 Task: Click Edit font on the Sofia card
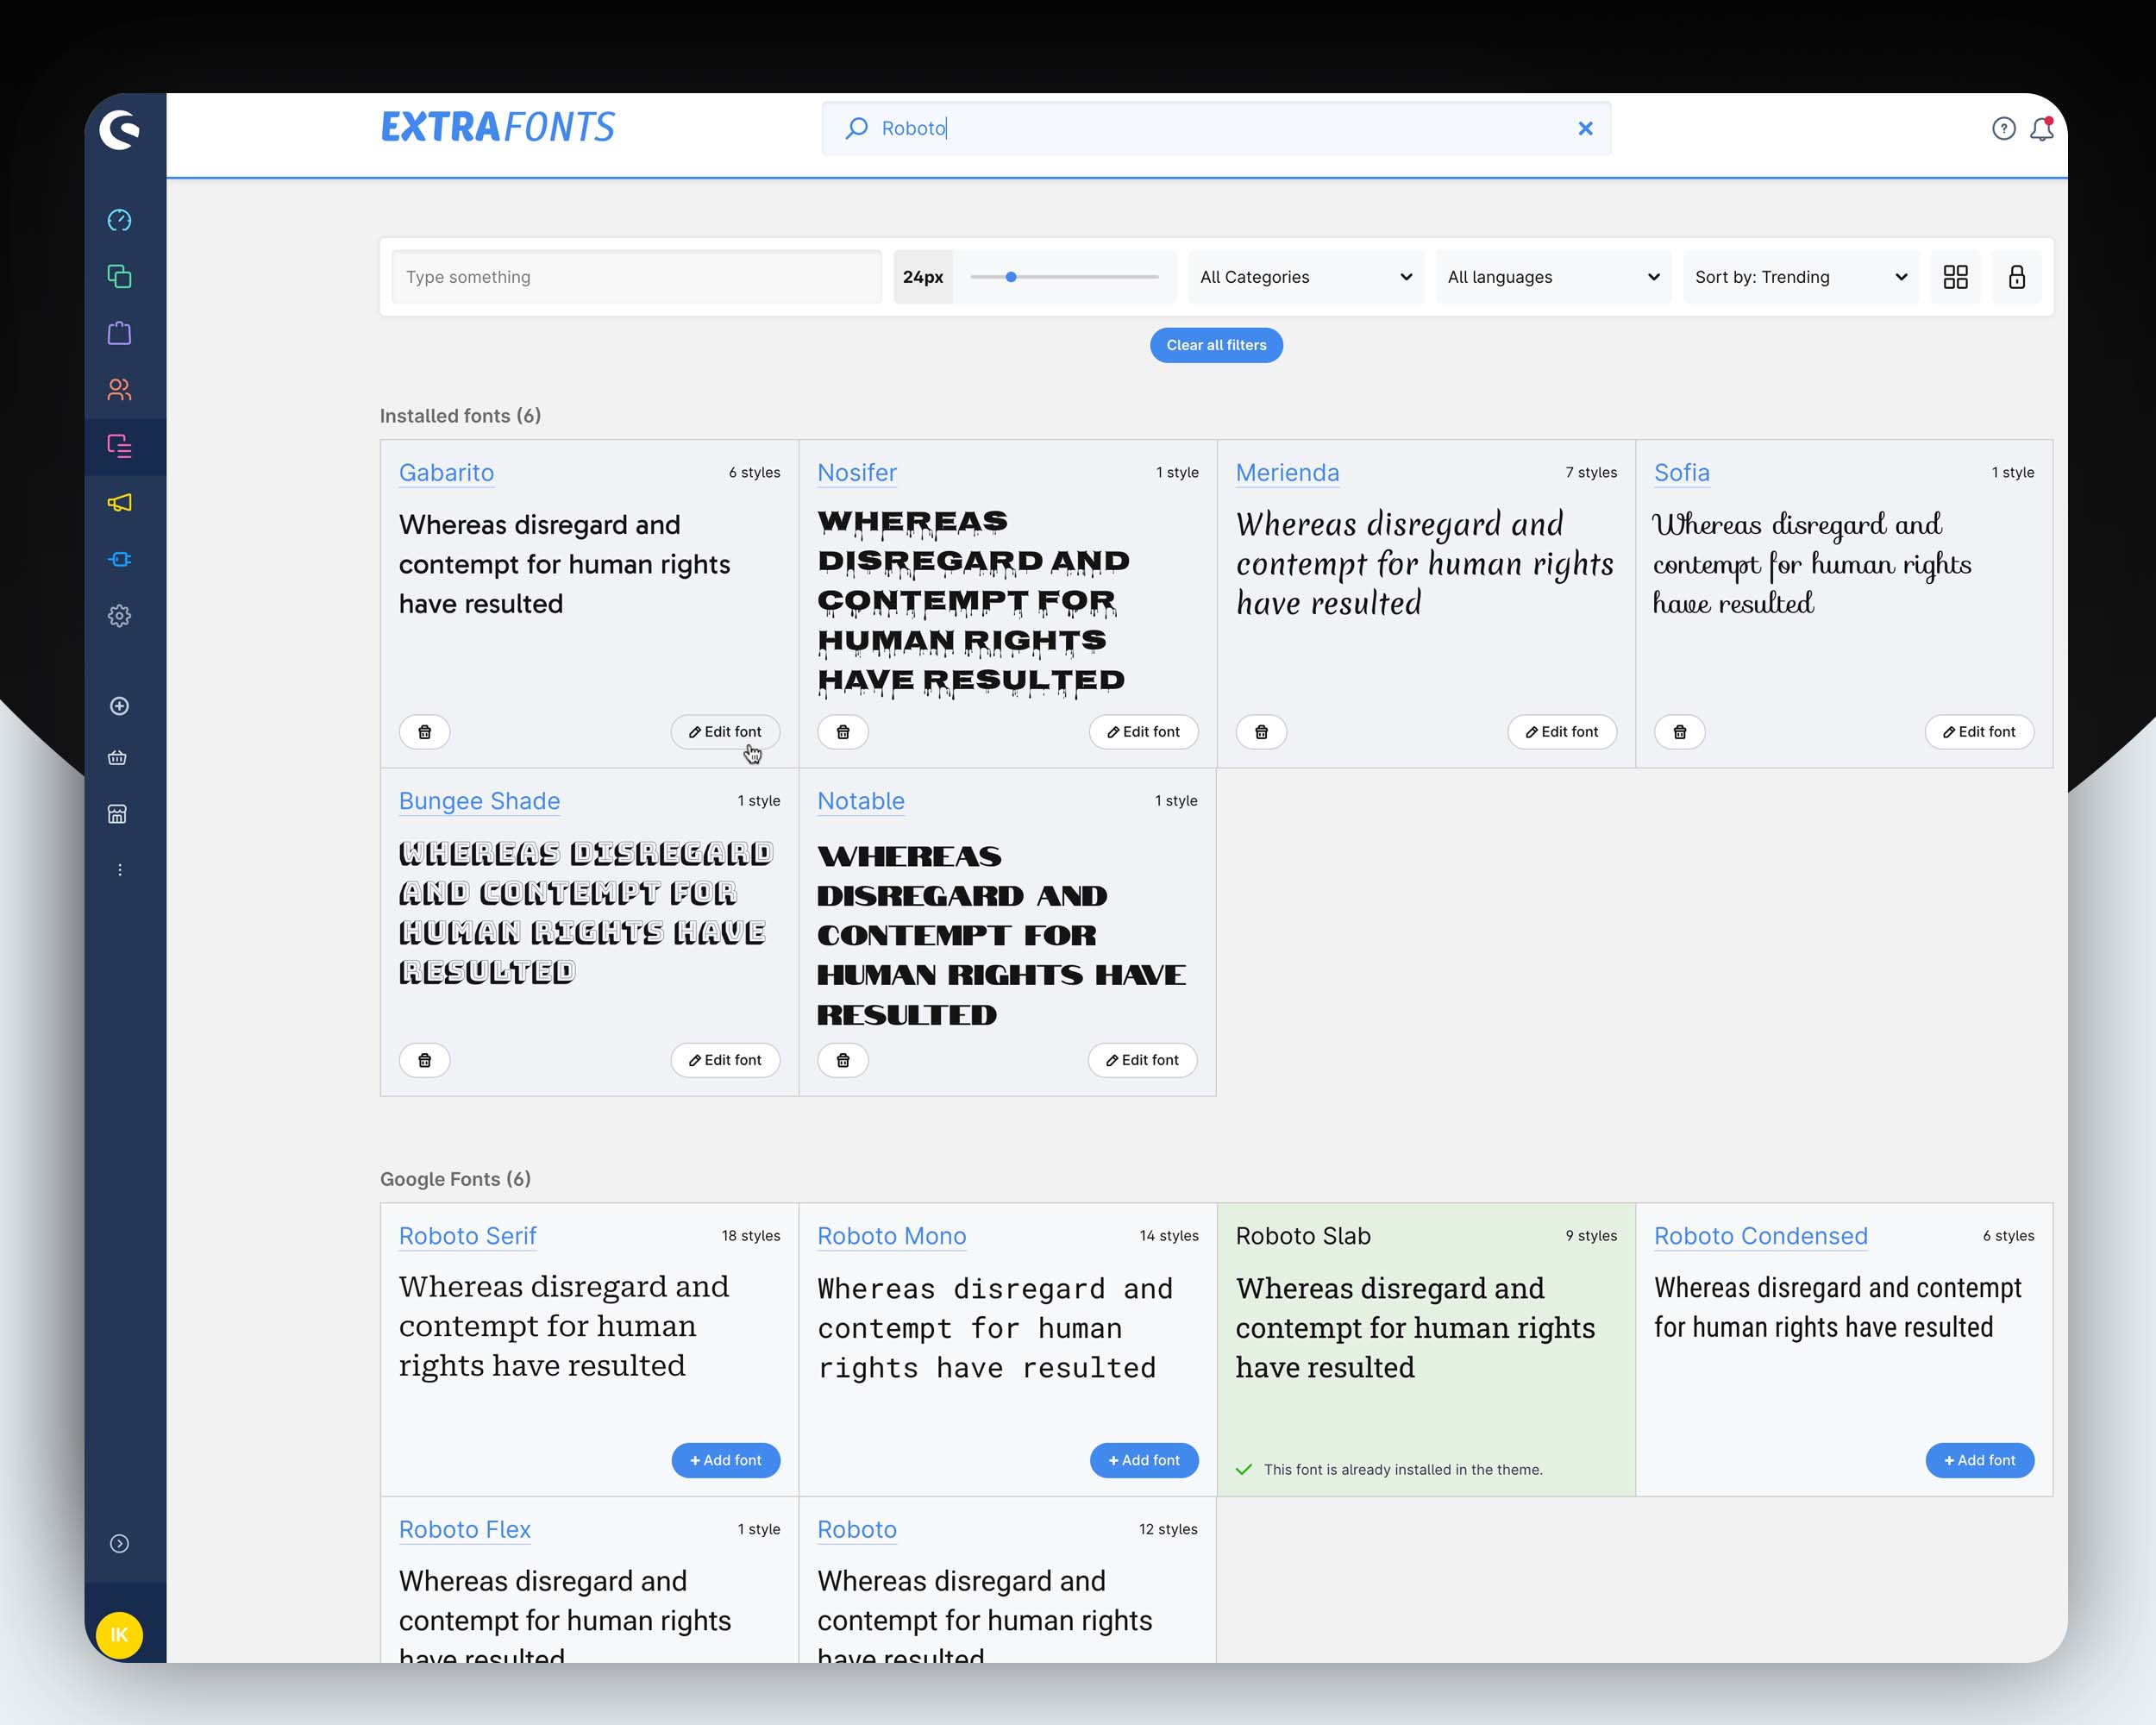1979,732
